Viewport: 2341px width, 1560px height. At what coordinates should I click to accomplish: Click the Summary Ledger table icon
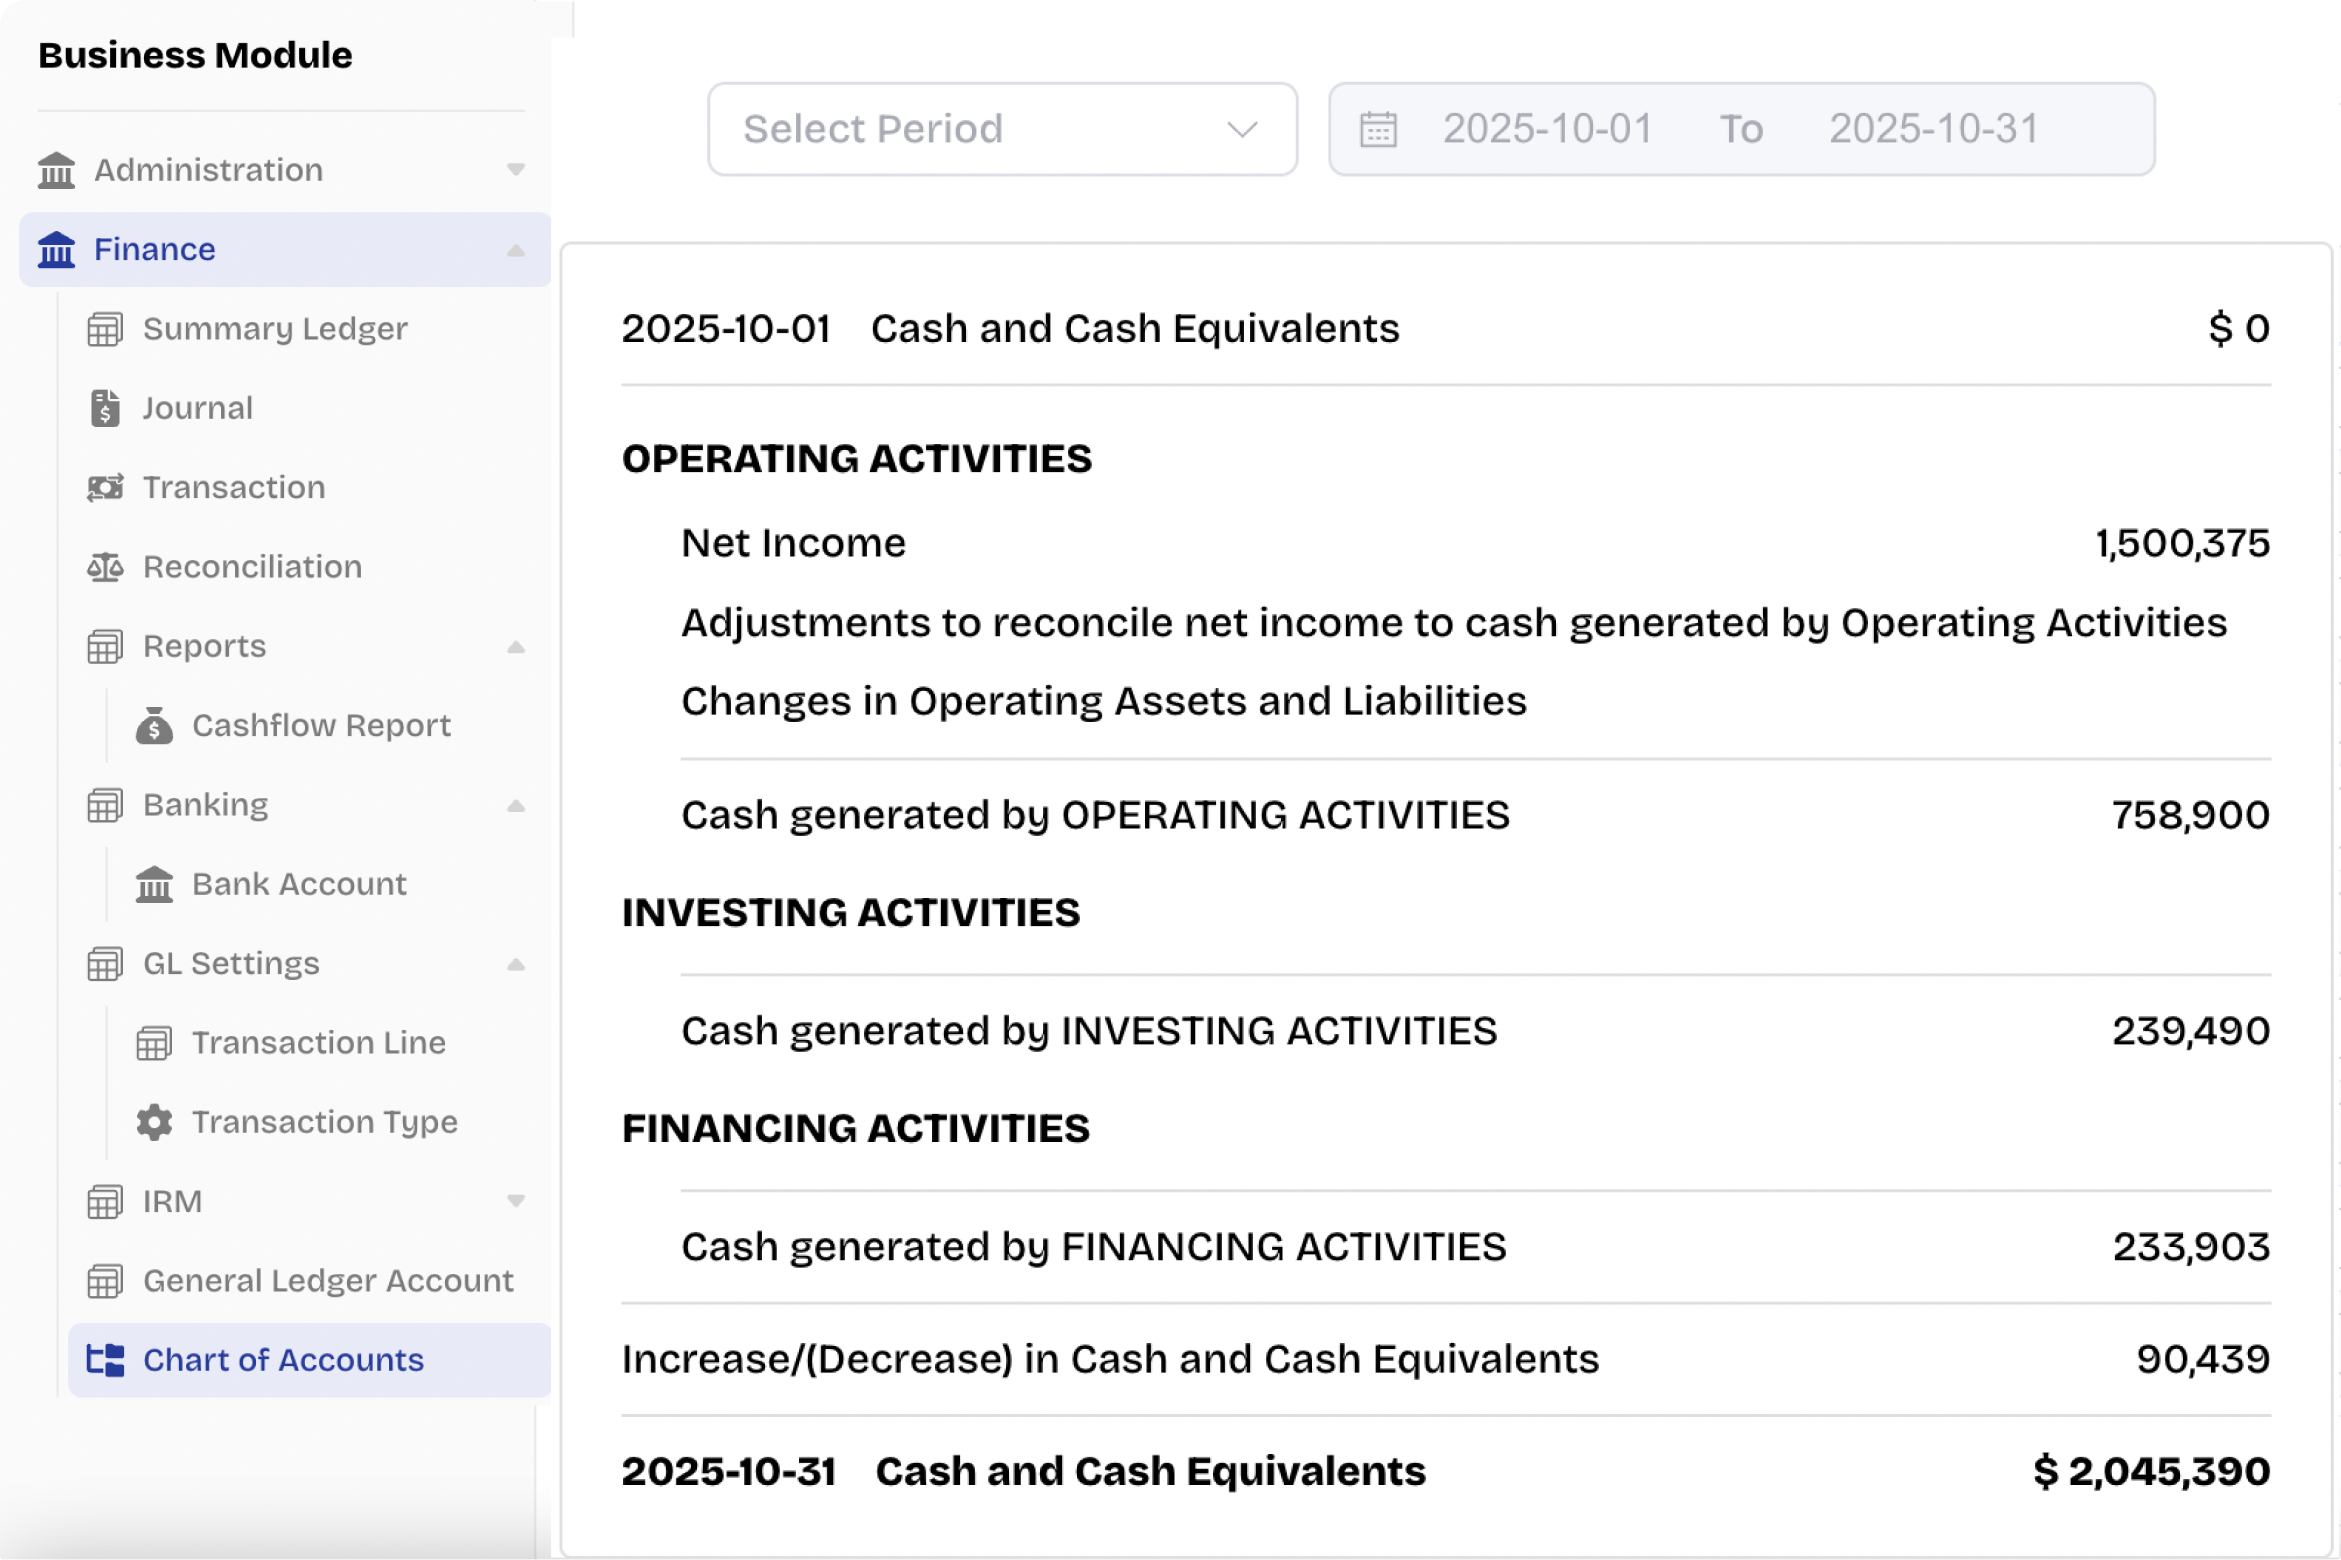pos(105,329)
